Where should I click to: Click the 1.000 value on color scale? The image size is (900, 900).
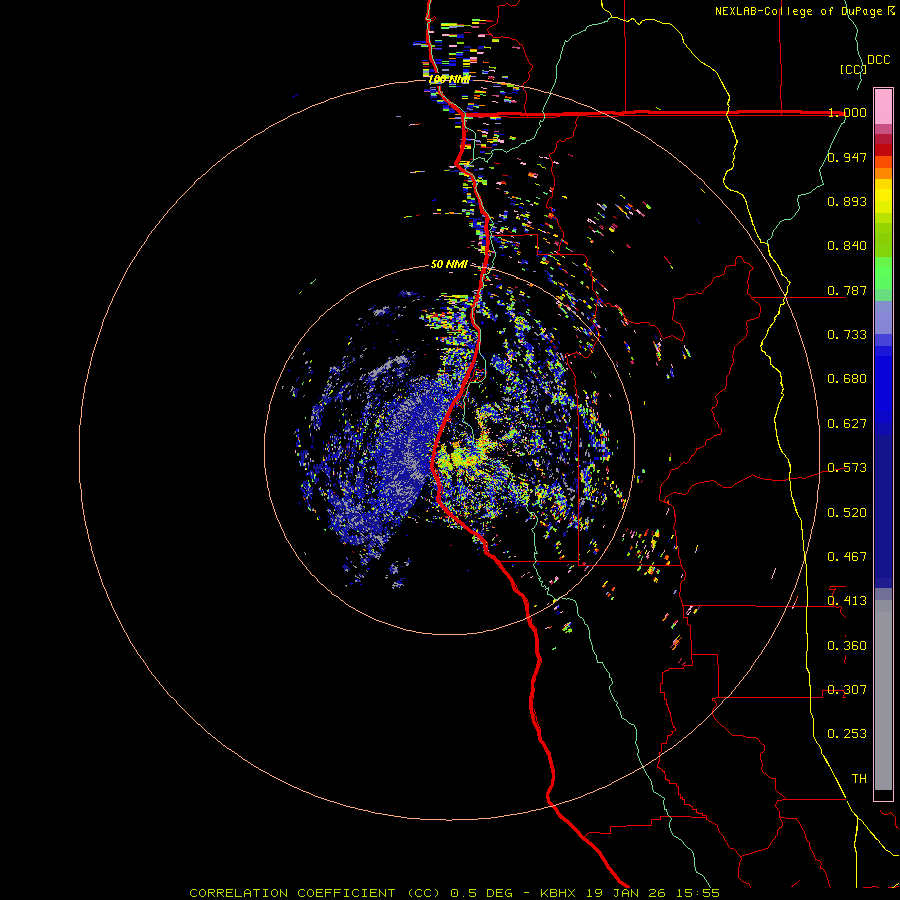pos(847,112)
